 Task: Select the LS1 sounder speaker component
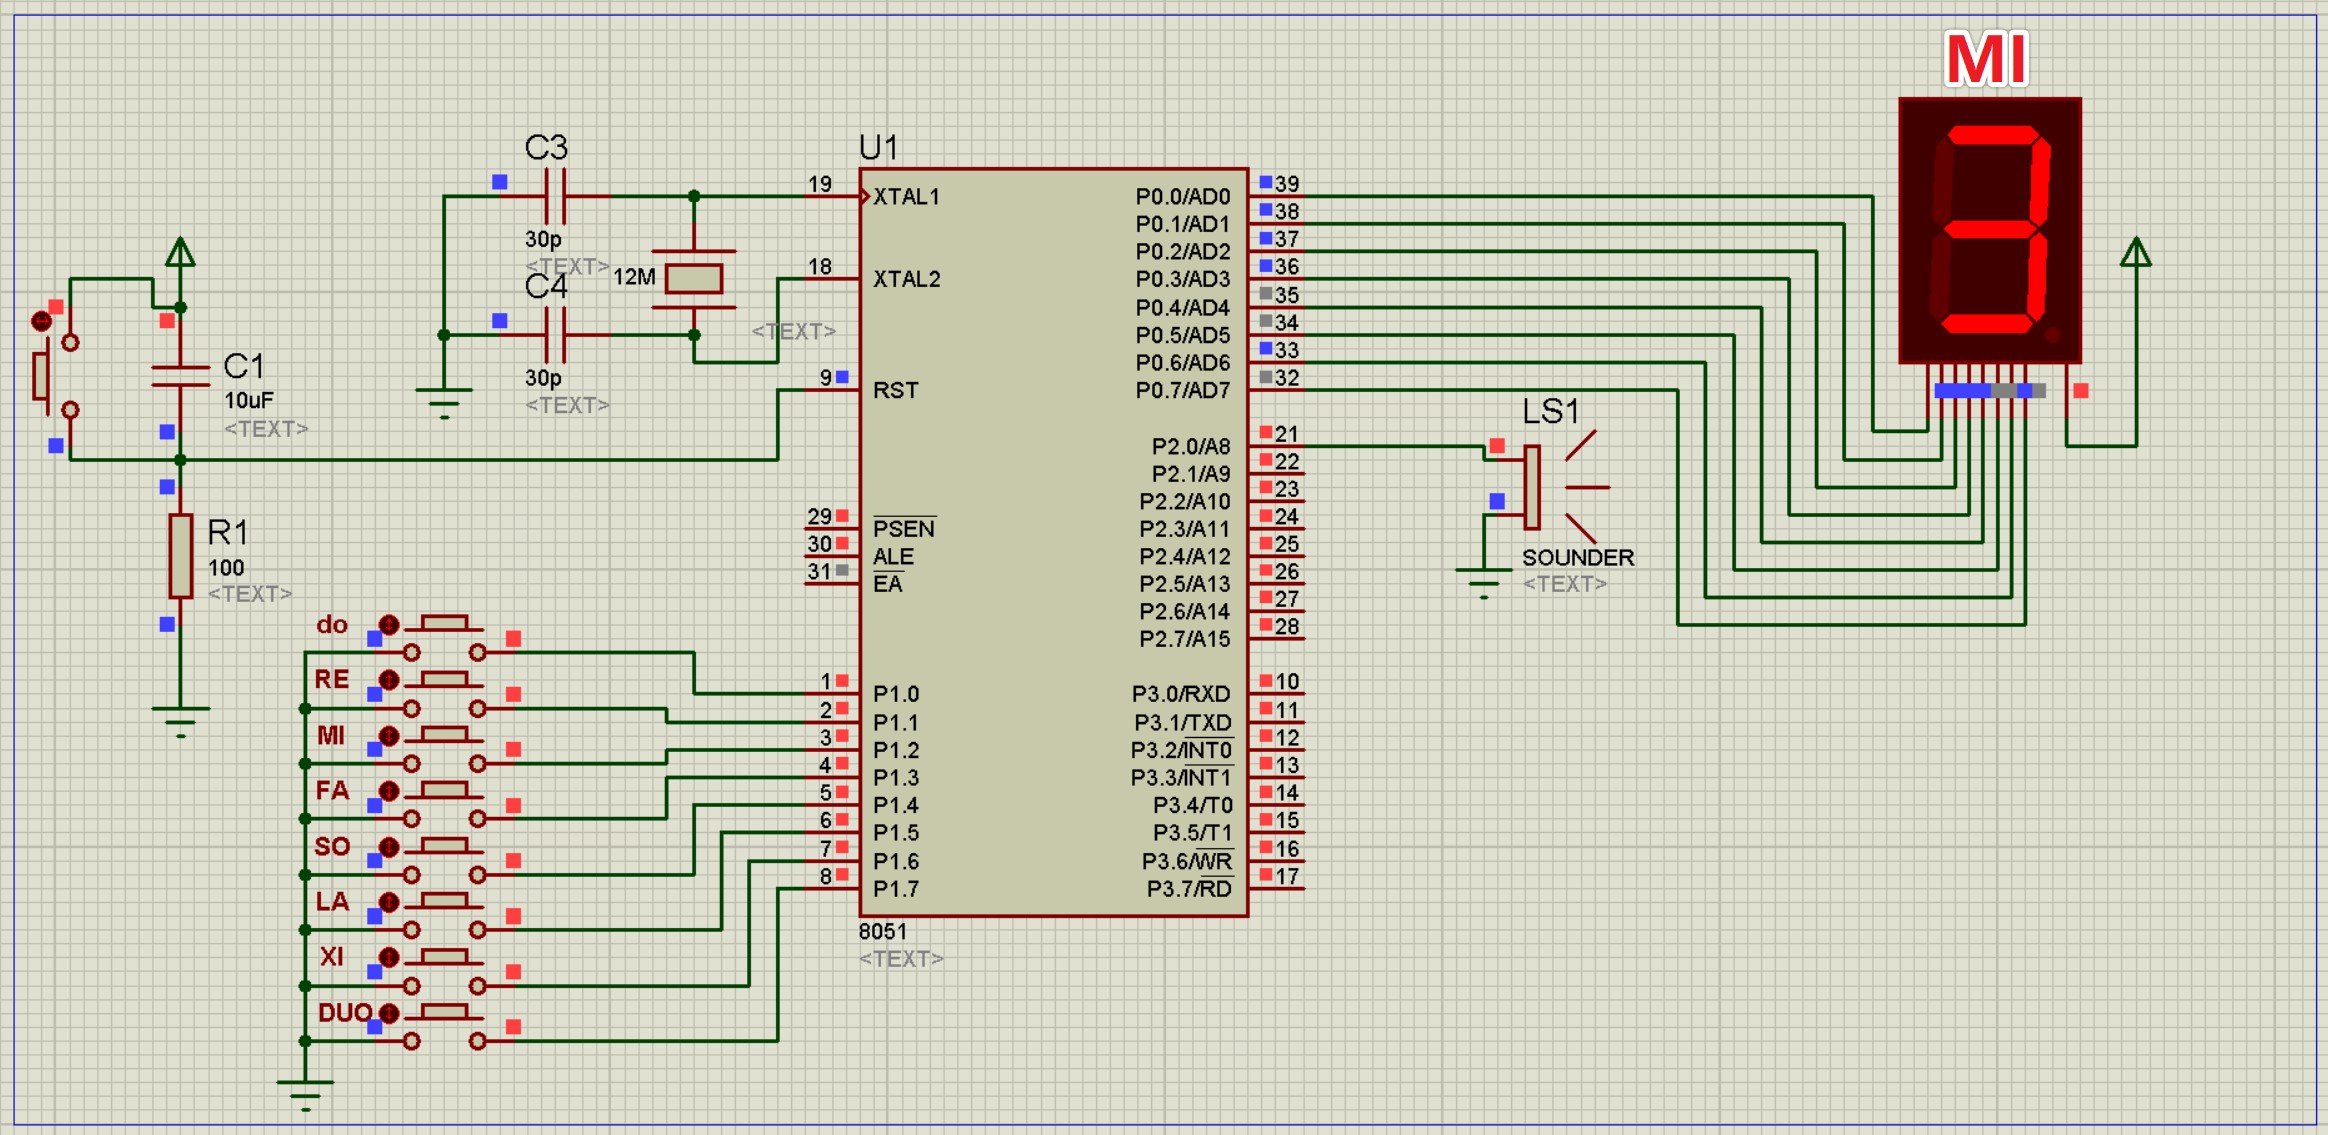[x=1533, y=487]
